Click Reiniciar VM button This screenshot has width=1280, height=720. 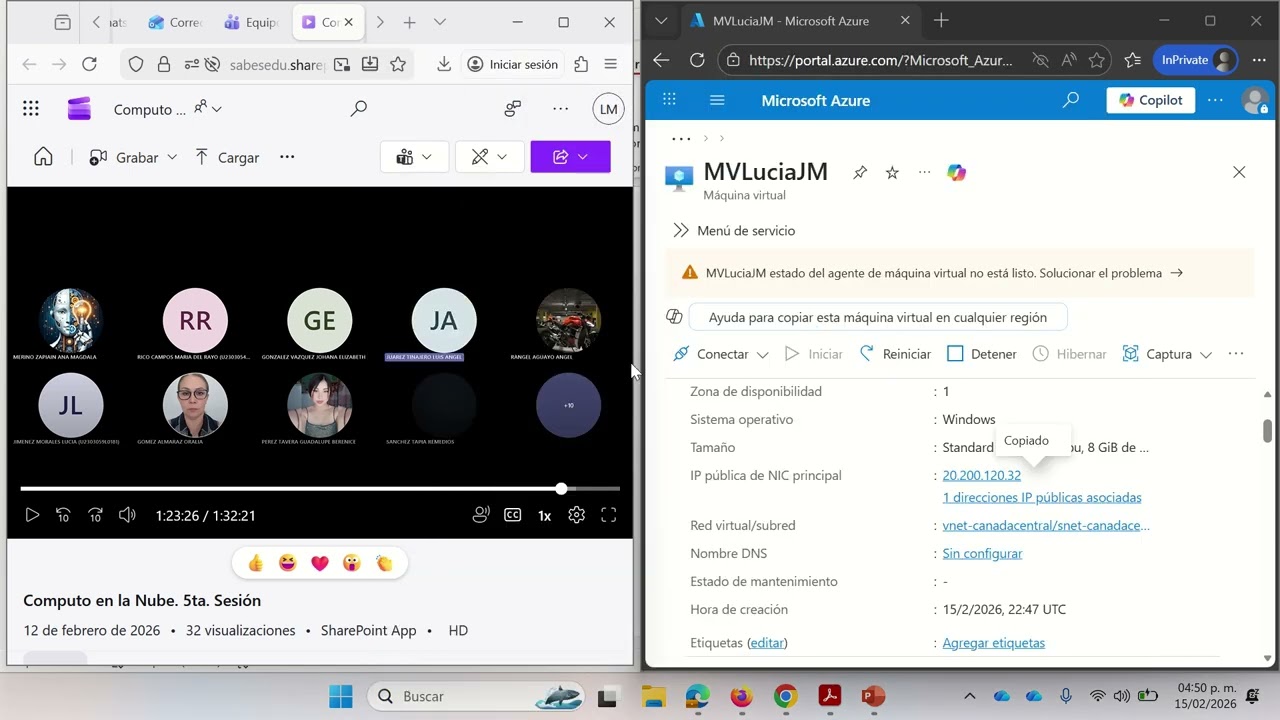pyautogui.click(x=895, y=354)
